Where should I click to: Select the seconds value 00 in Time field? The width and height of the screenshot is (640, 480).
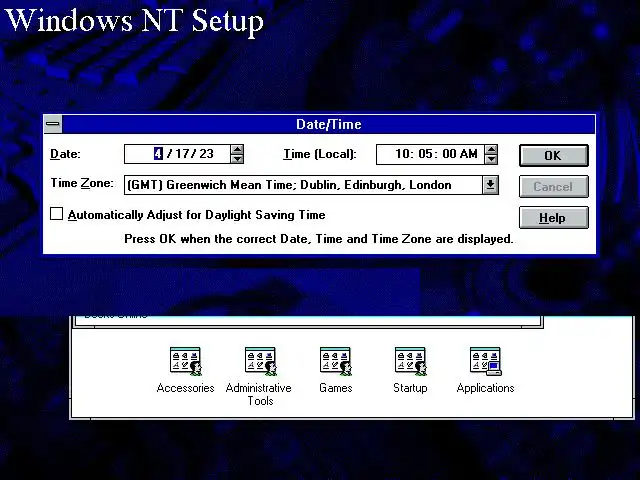pos(449,154)
